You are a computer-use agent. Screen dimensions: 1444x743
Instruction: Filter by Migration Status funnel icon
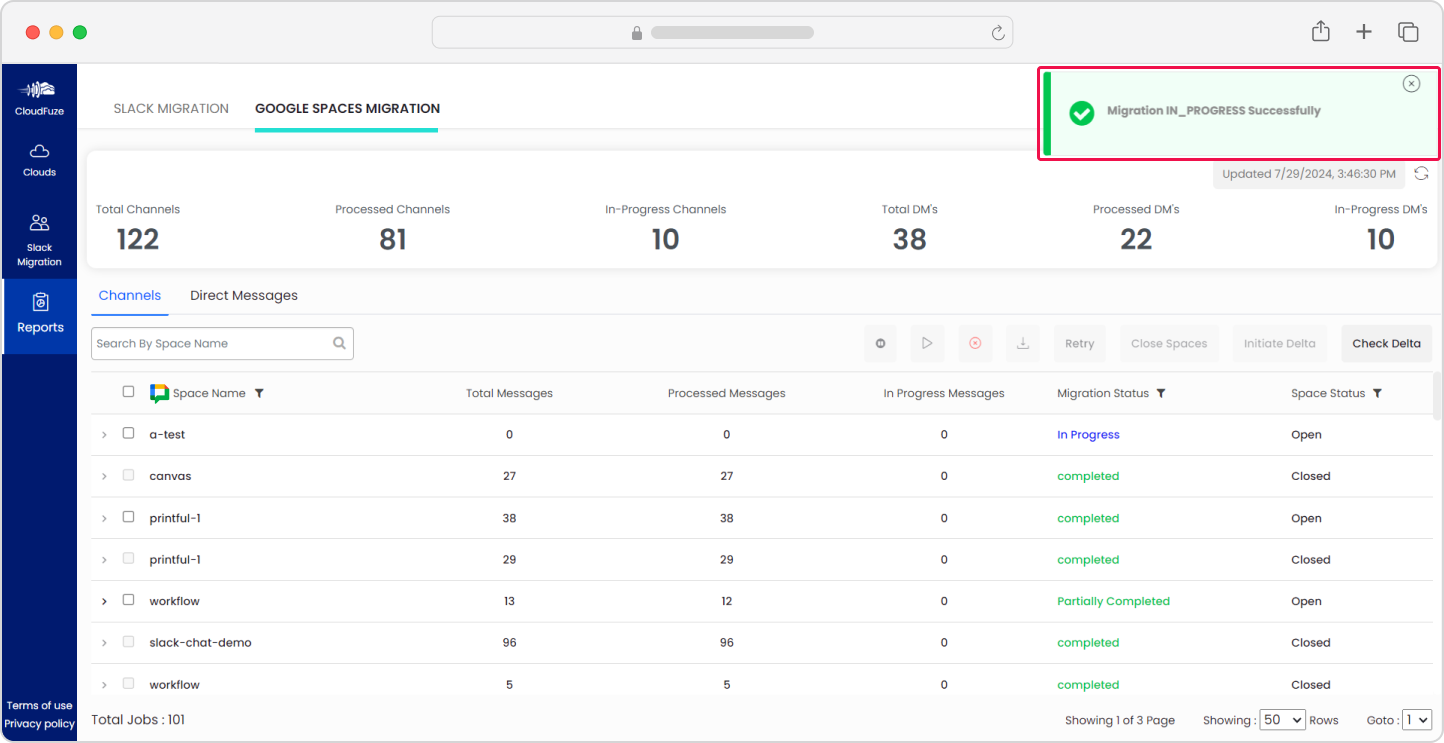[1161, 394]
